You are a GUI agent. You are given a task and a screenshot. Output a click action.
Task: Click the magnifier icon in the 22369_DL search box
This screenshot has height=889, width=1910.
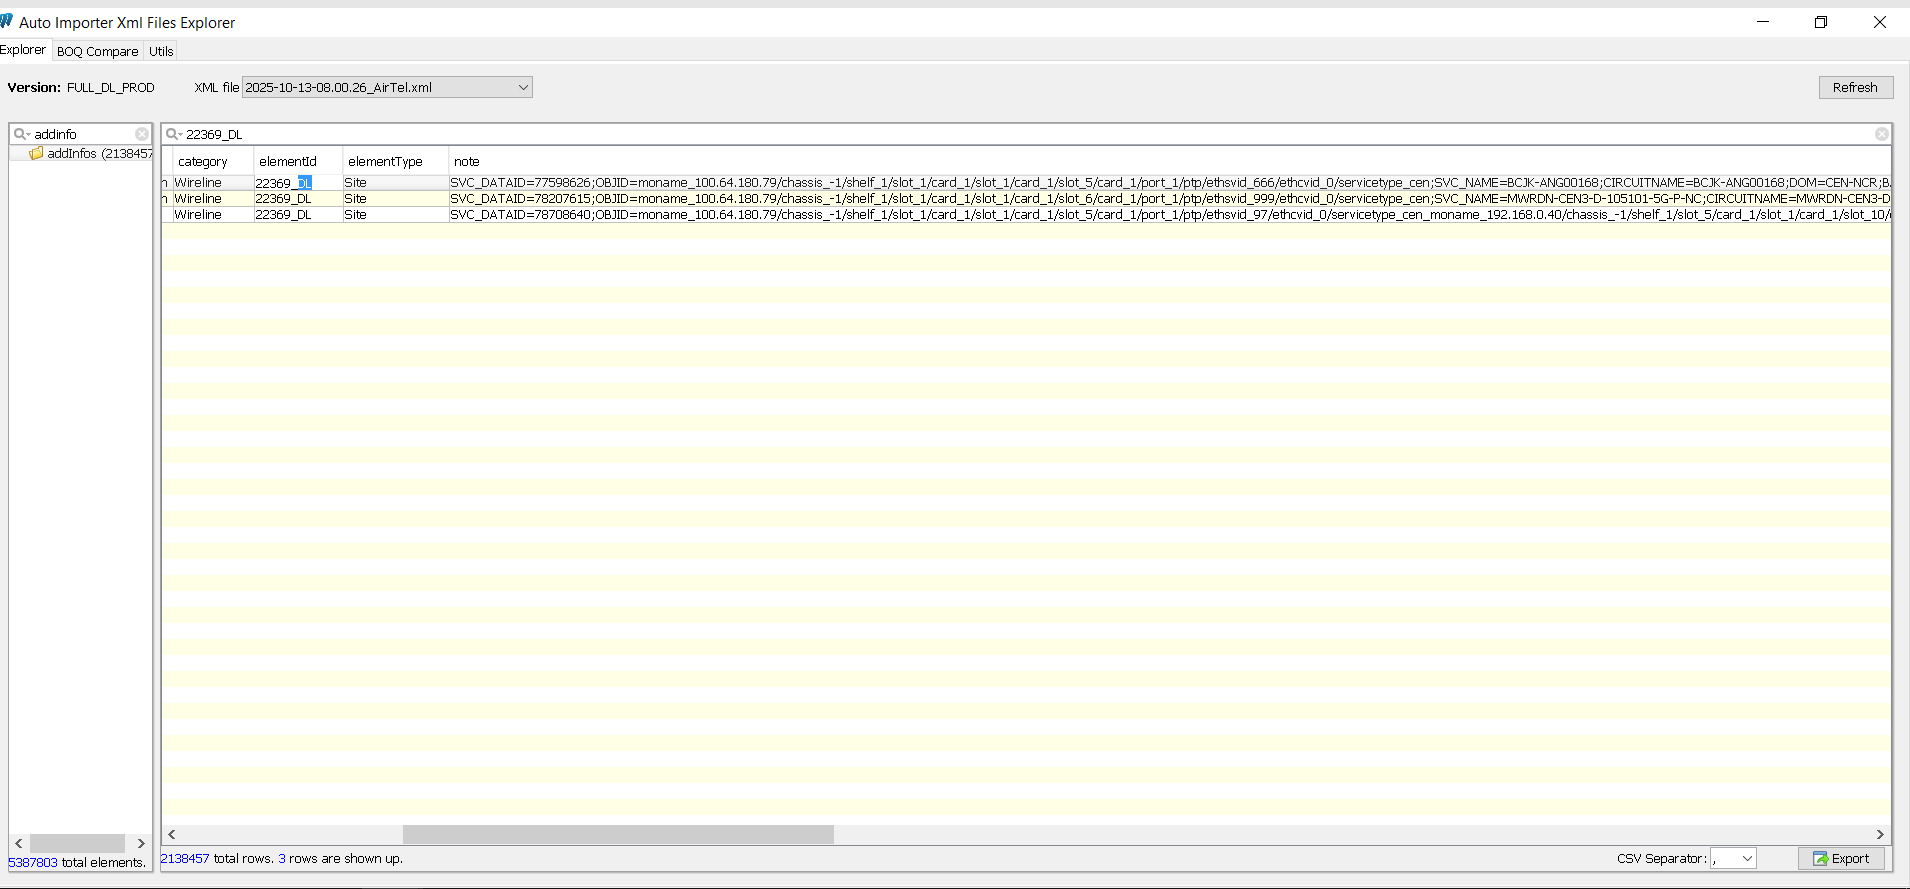(173, 134)
